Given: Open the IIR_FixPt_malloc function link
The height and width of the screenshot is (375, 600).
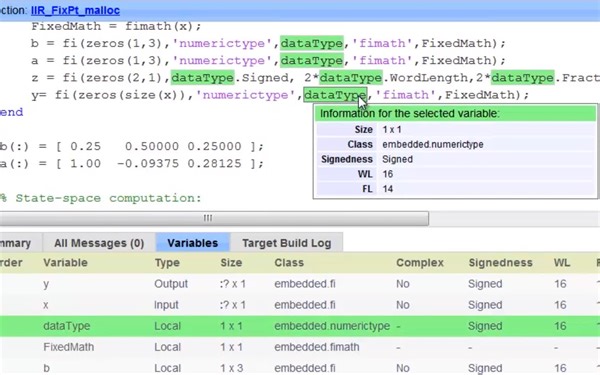Looking at the screenshot, I should pyautogui.click(x=75, y=10).
